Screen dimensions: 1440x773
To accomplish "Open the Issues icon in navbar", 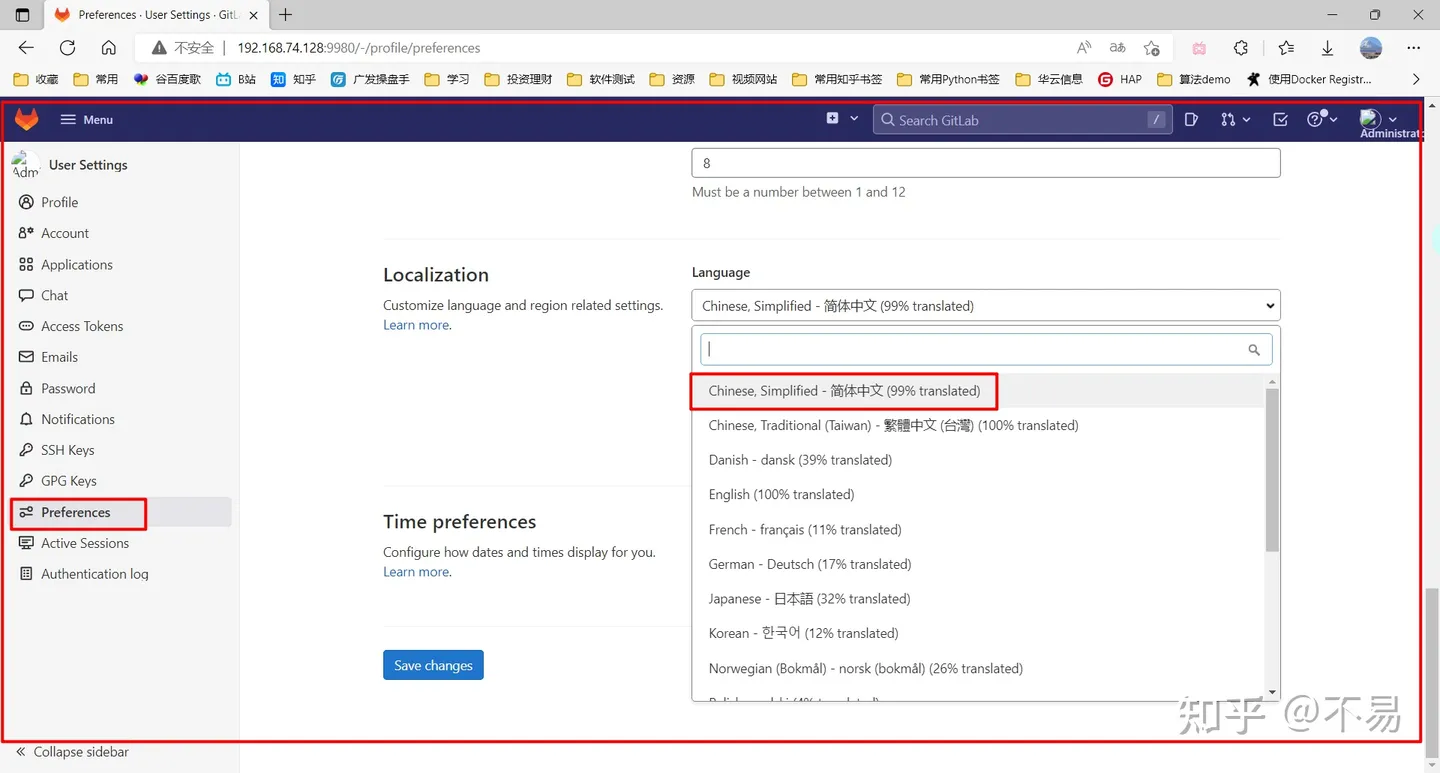I will (1191, 120).
